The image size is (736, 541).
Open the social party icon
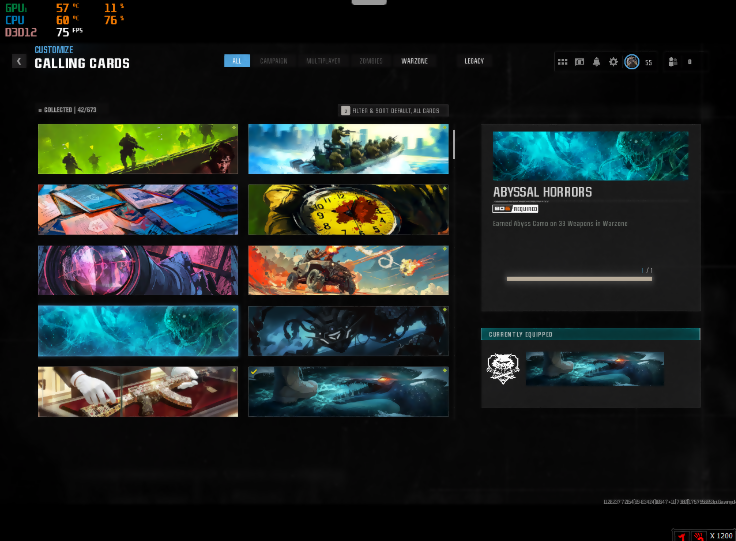[673, 62]
